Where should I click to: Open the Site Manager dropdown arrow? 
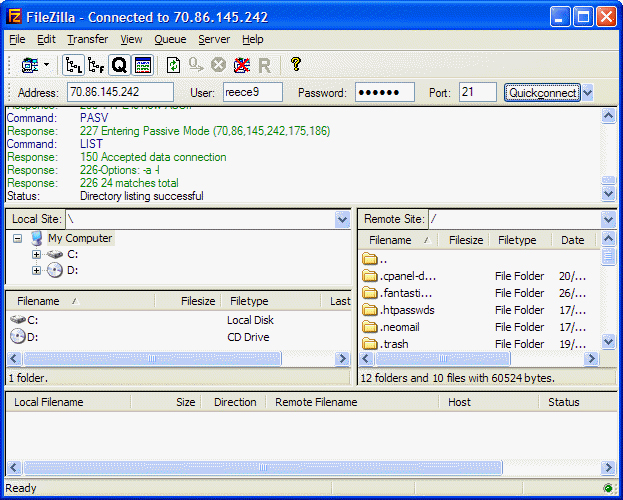46,64
